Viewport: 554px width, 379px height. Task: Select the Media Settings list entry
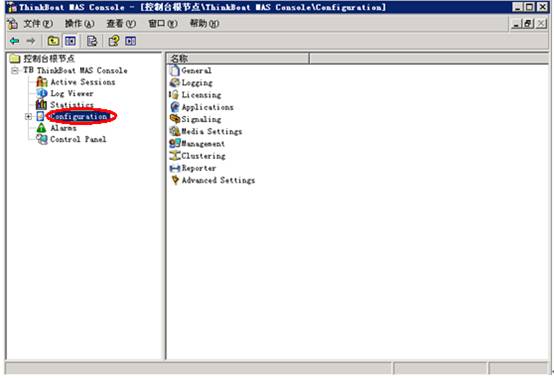tap(212, 131)
